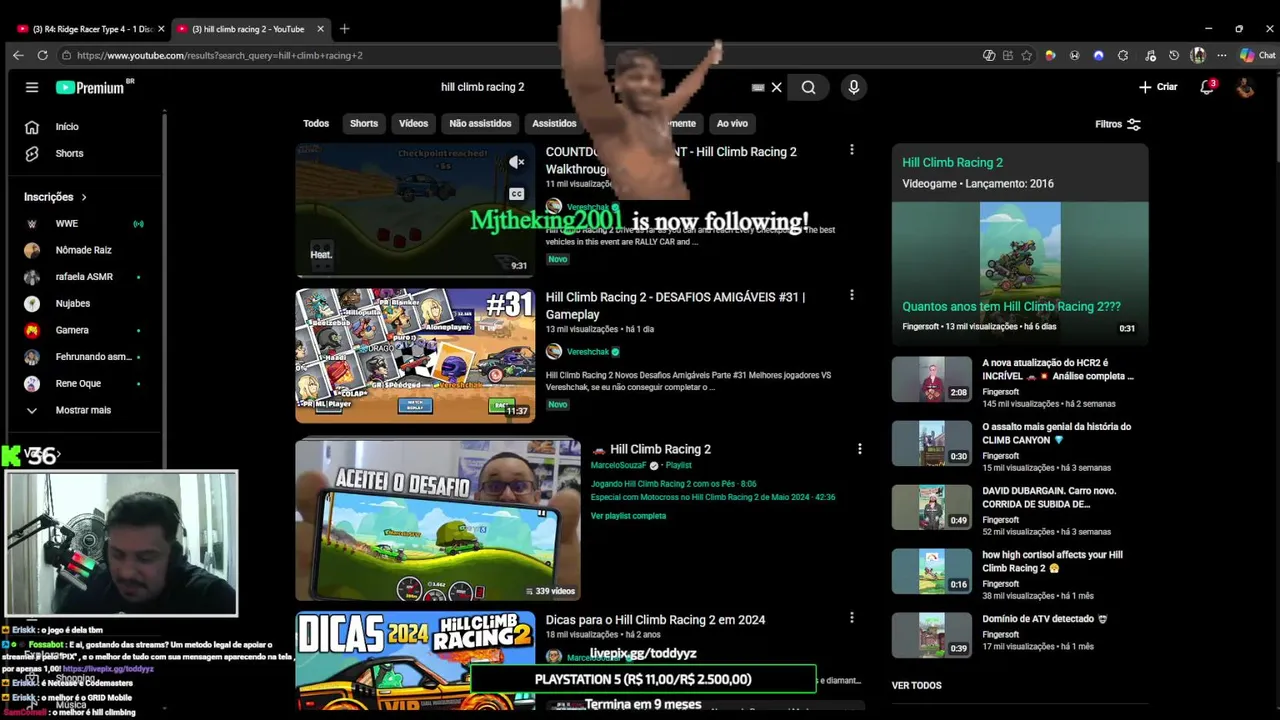Image resolution: width=1280 pixels, height=720 pixels.
Task: Open options menu for Dicas 2024 video
Action: [852, 618]
